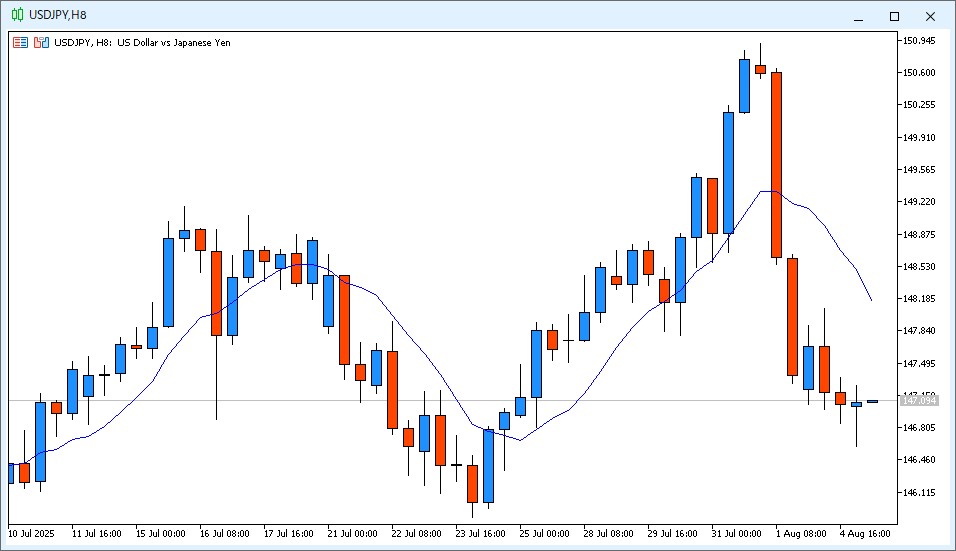956x551 pixels.
Task: Open the One Click Trading panel icon
Action: [20, 43]
